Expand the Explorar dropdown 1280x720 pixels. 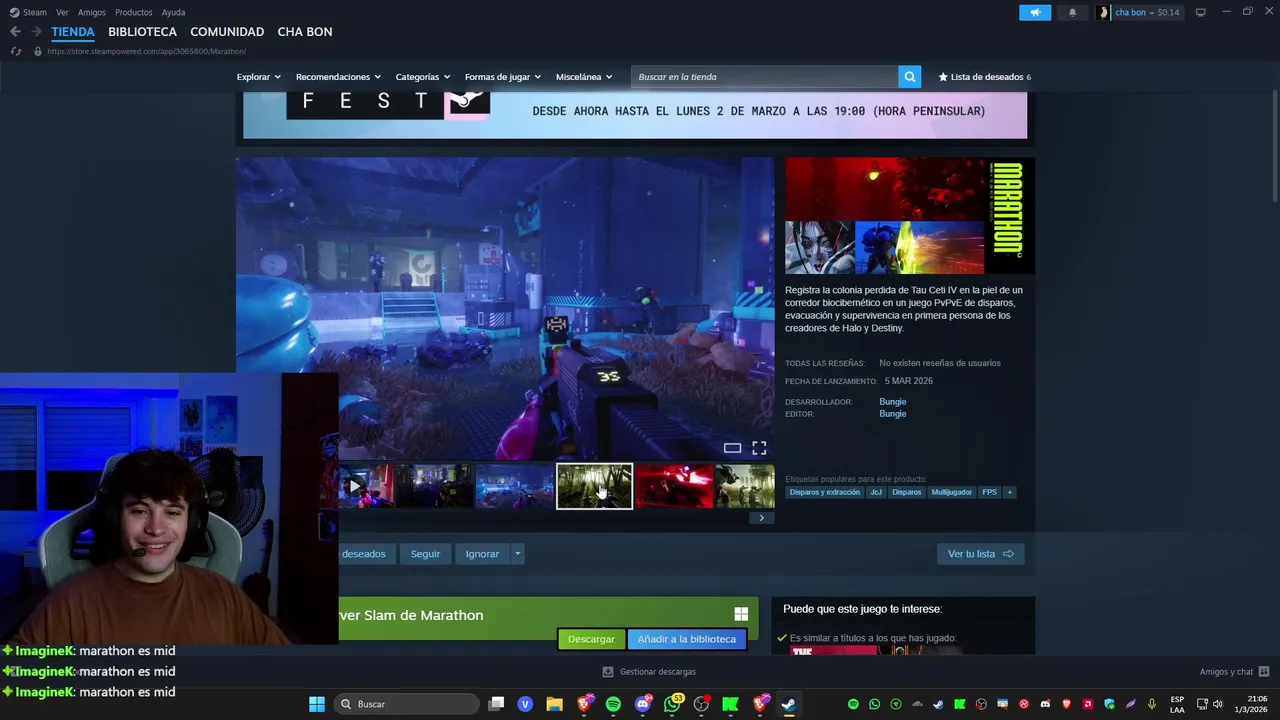(258, 77)
